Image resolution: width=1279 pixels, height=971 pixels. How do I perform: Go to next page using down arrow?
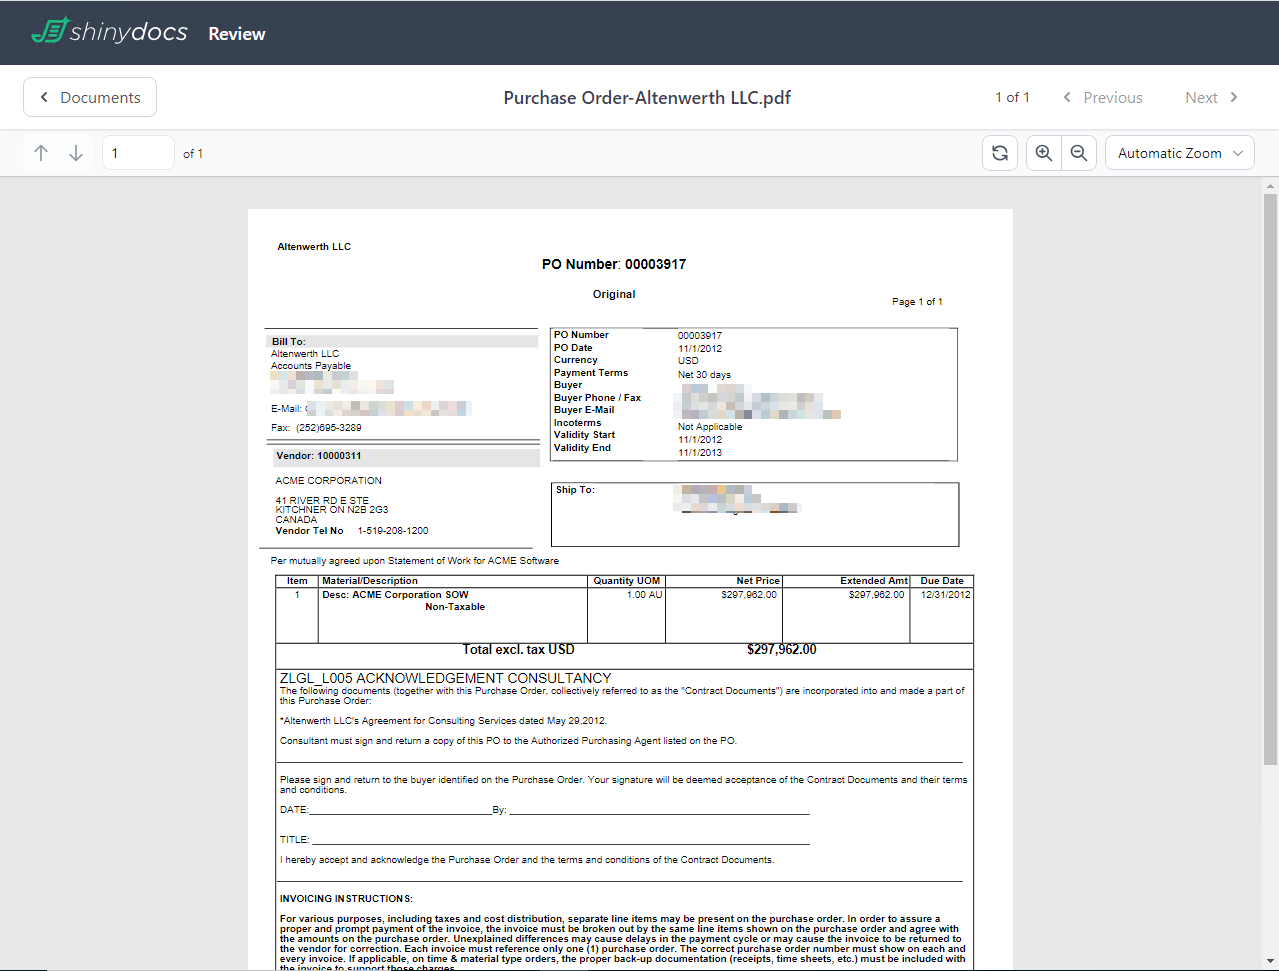pos(75,152)
